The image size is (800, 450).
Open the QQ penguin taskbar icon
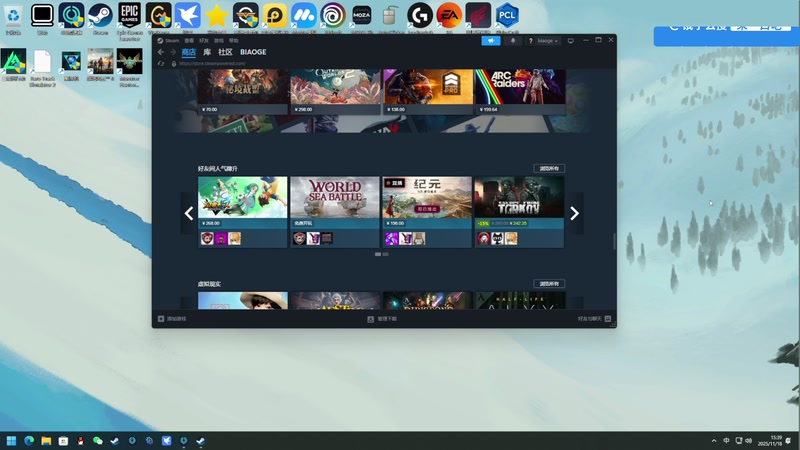tap(81, 441)
